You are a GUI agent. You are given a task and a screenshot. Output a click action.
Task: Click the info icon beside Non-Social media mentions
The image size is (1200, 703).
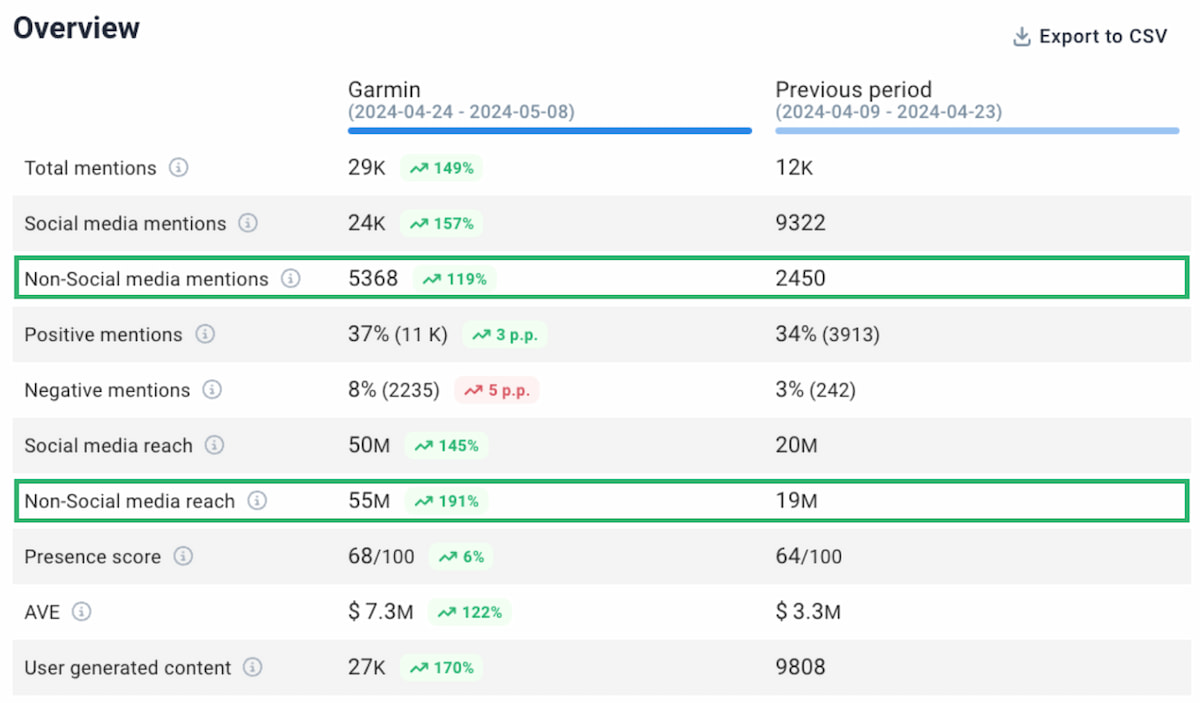(290, 279)
